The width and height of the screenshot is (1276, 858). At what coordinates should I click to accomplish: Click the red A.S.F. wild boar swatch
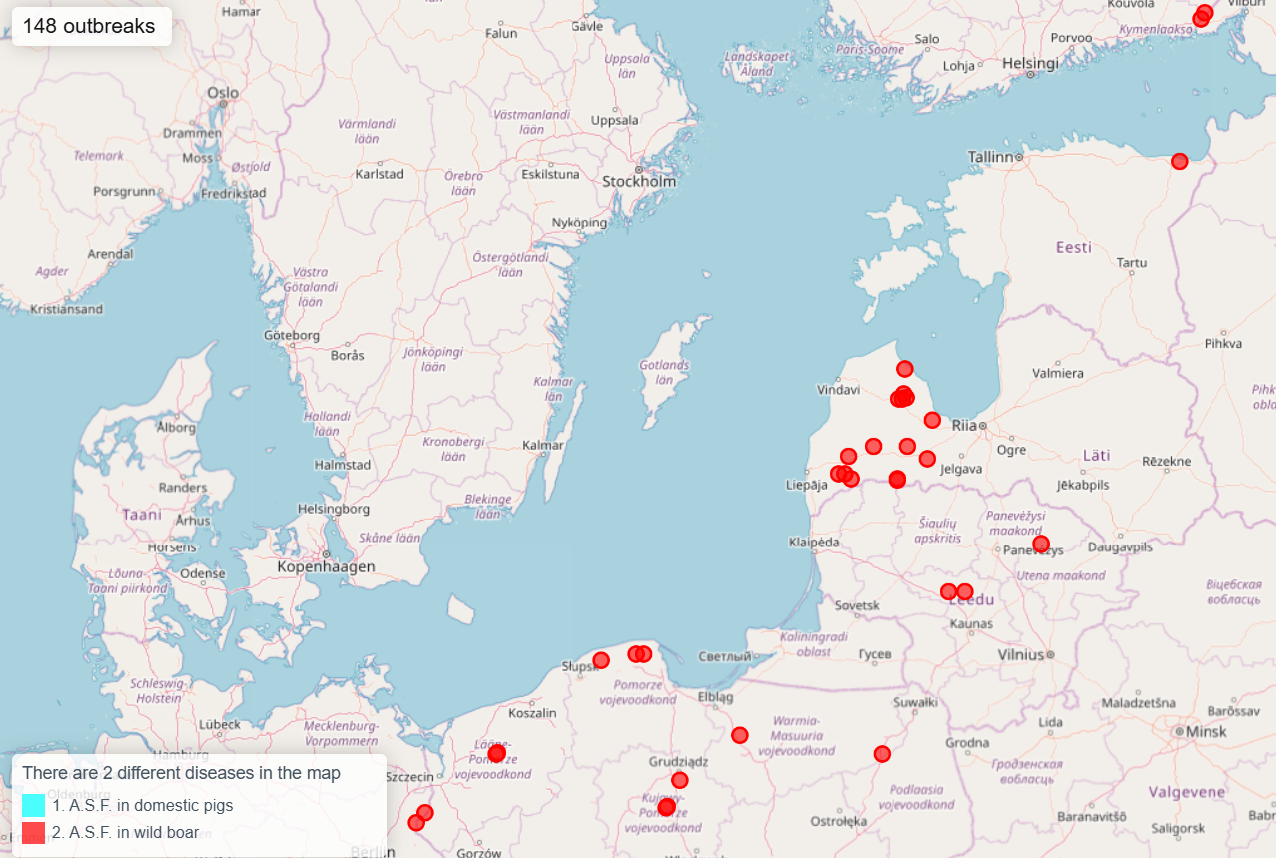coord(33,833)
